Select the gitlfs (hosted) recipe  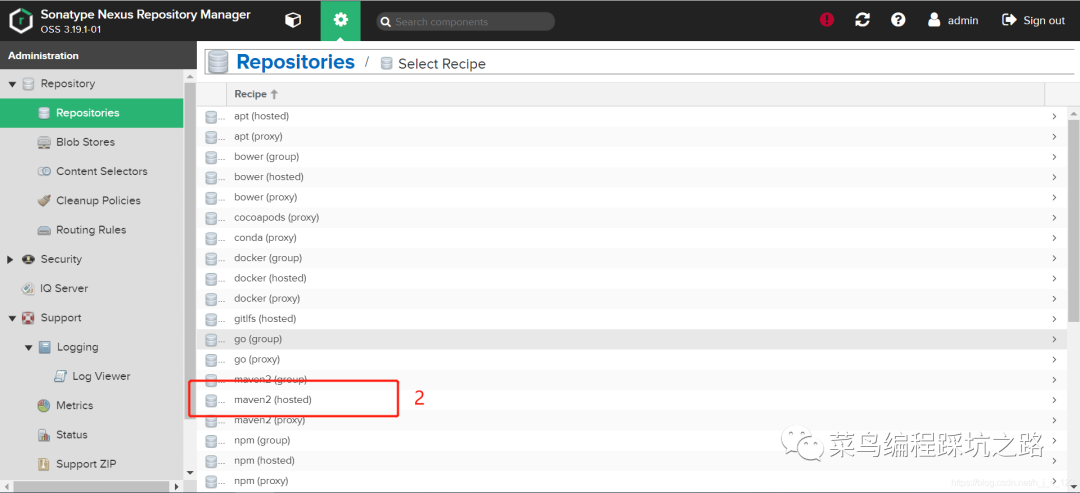click(x=632, y=319)
